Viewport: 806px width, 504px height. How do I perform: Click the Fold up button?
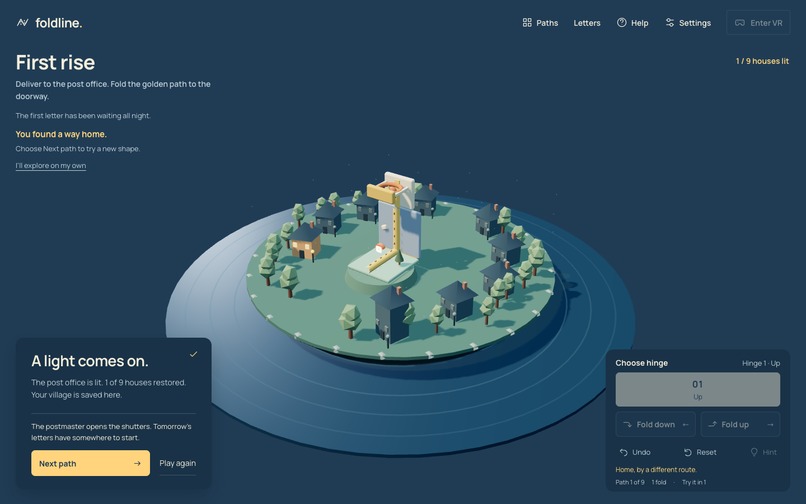(740, 424)
